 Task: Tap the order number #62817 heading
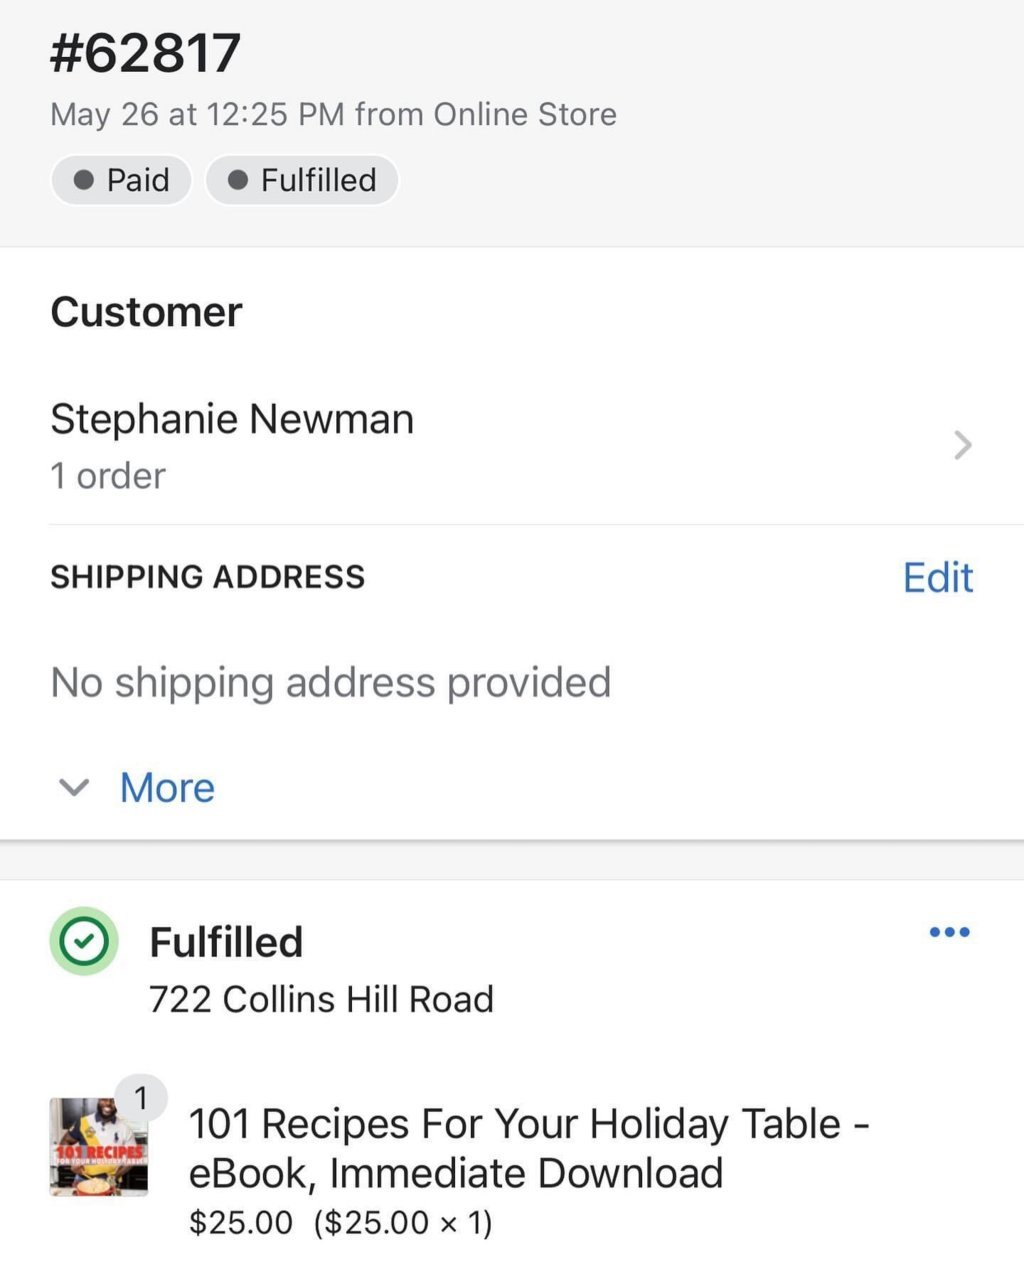pyautogui.click(x=146, y=53)
